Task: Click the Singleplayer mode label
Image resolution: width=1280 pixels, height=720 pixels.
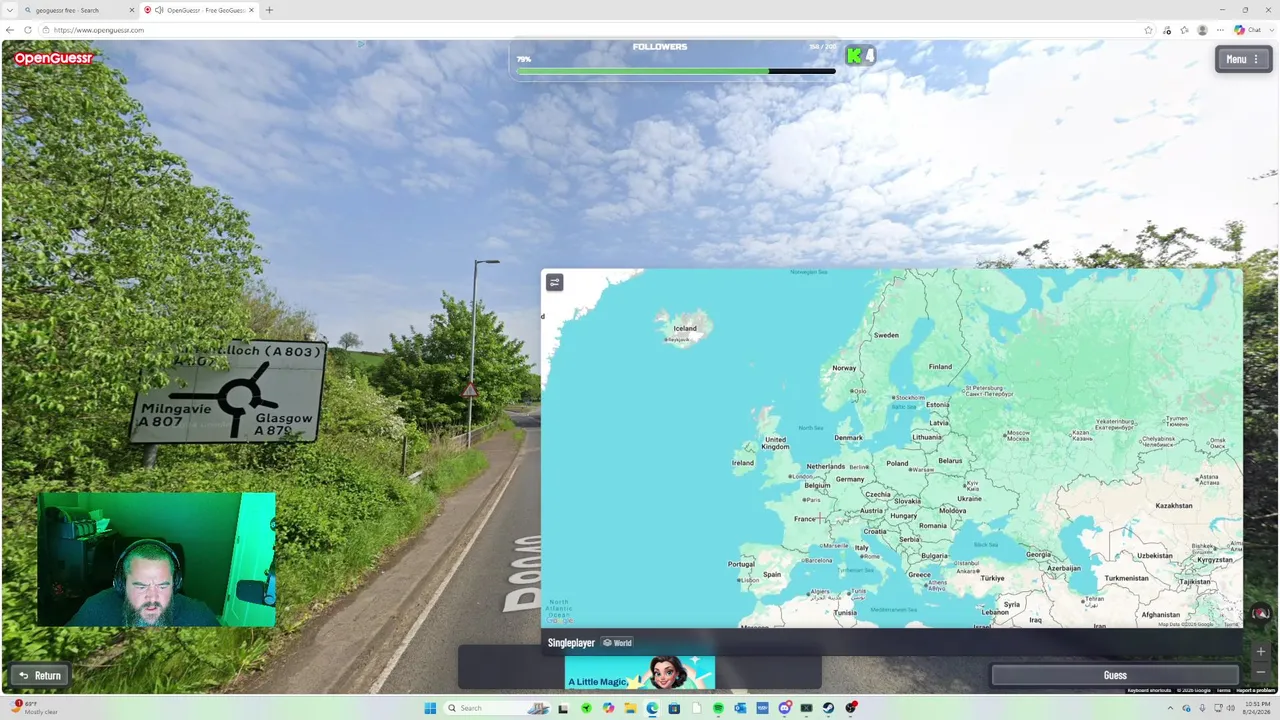Action: pos(571,643)
